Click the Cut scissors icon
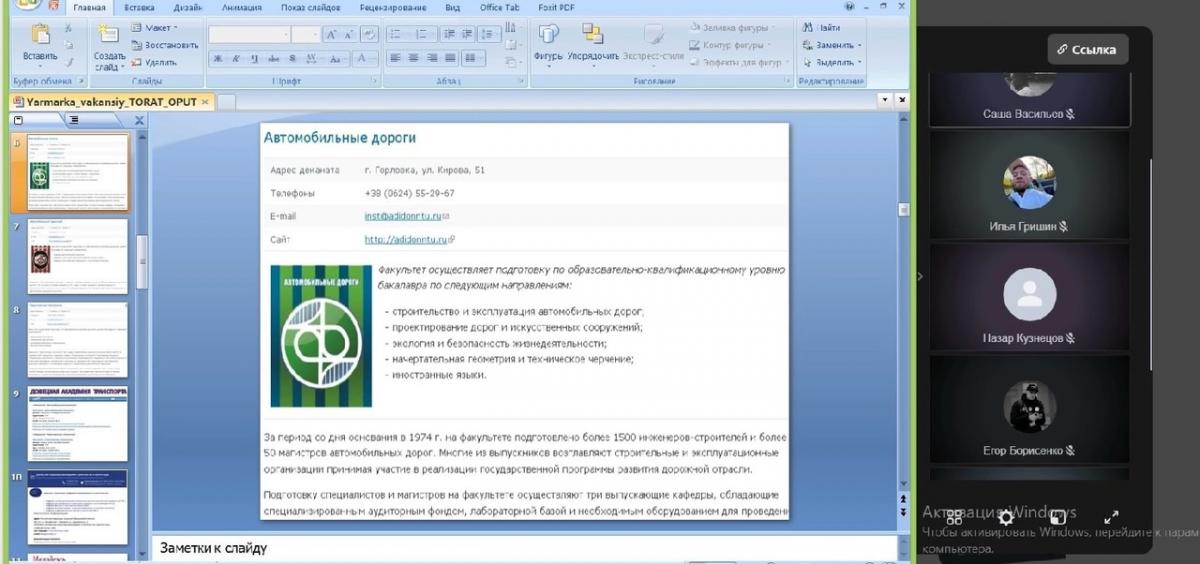This screenshot has width=1200, height=564. tap(69, 29)
